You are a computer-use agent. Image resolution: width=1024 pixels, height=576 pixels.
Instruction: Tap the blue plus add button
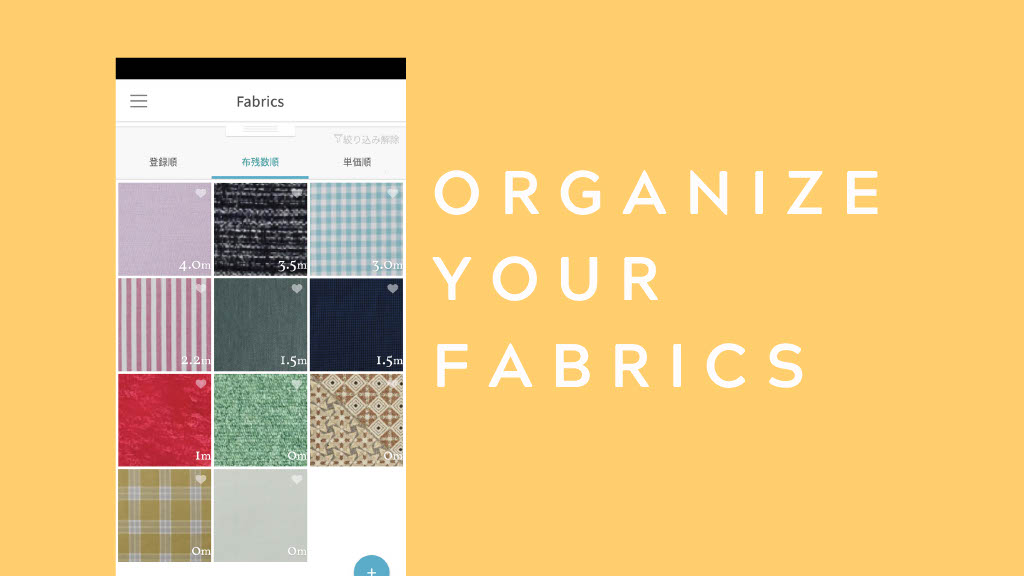pyautogui.click(x=372, y=566)
